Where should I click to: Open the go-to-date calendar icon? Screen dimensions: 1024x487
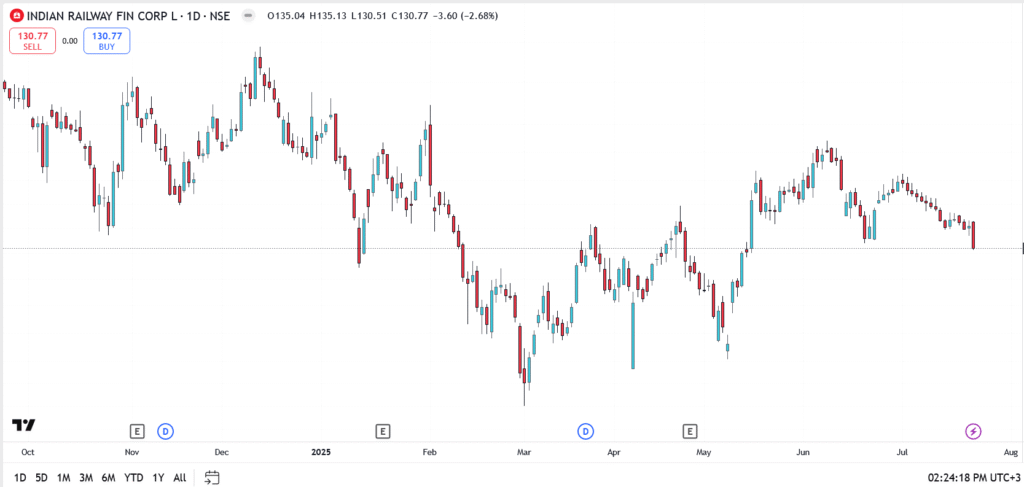click(x=212, y=477)
